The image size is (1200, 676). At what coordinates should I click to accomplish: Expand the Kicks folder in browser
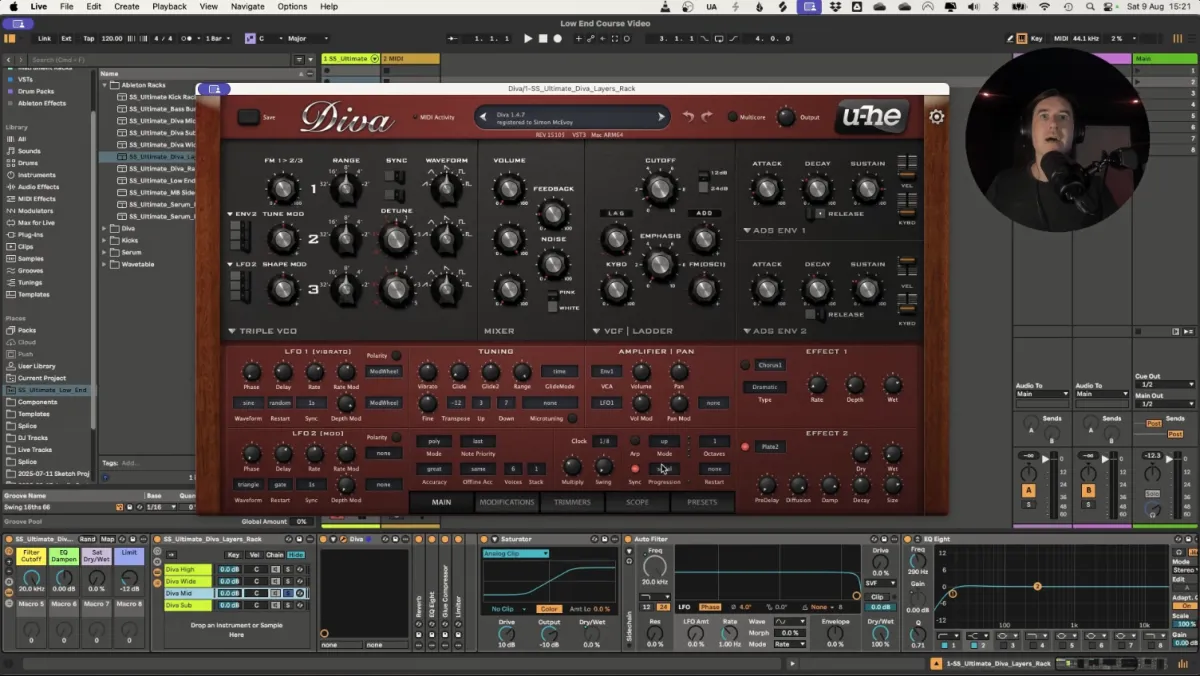pyautogui.click(x=104, y=241)
